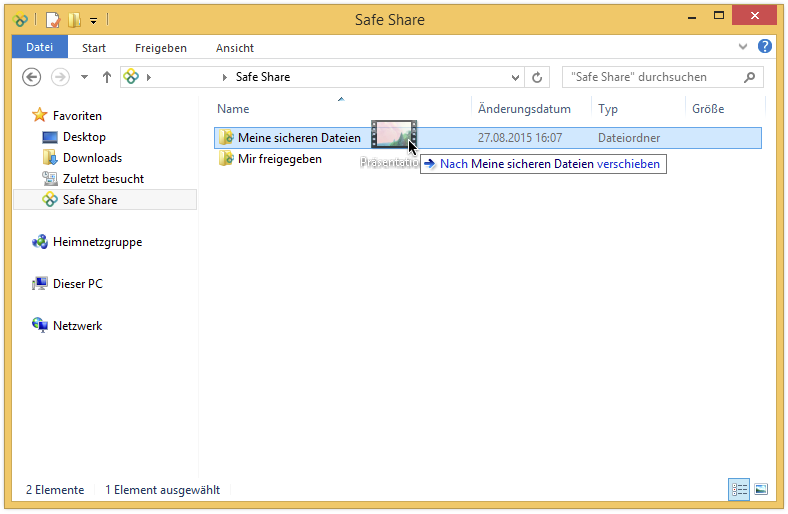Screen dimensions: 788x514
Task: Click Safe Share sidebar icon
Action: [50, 199]
